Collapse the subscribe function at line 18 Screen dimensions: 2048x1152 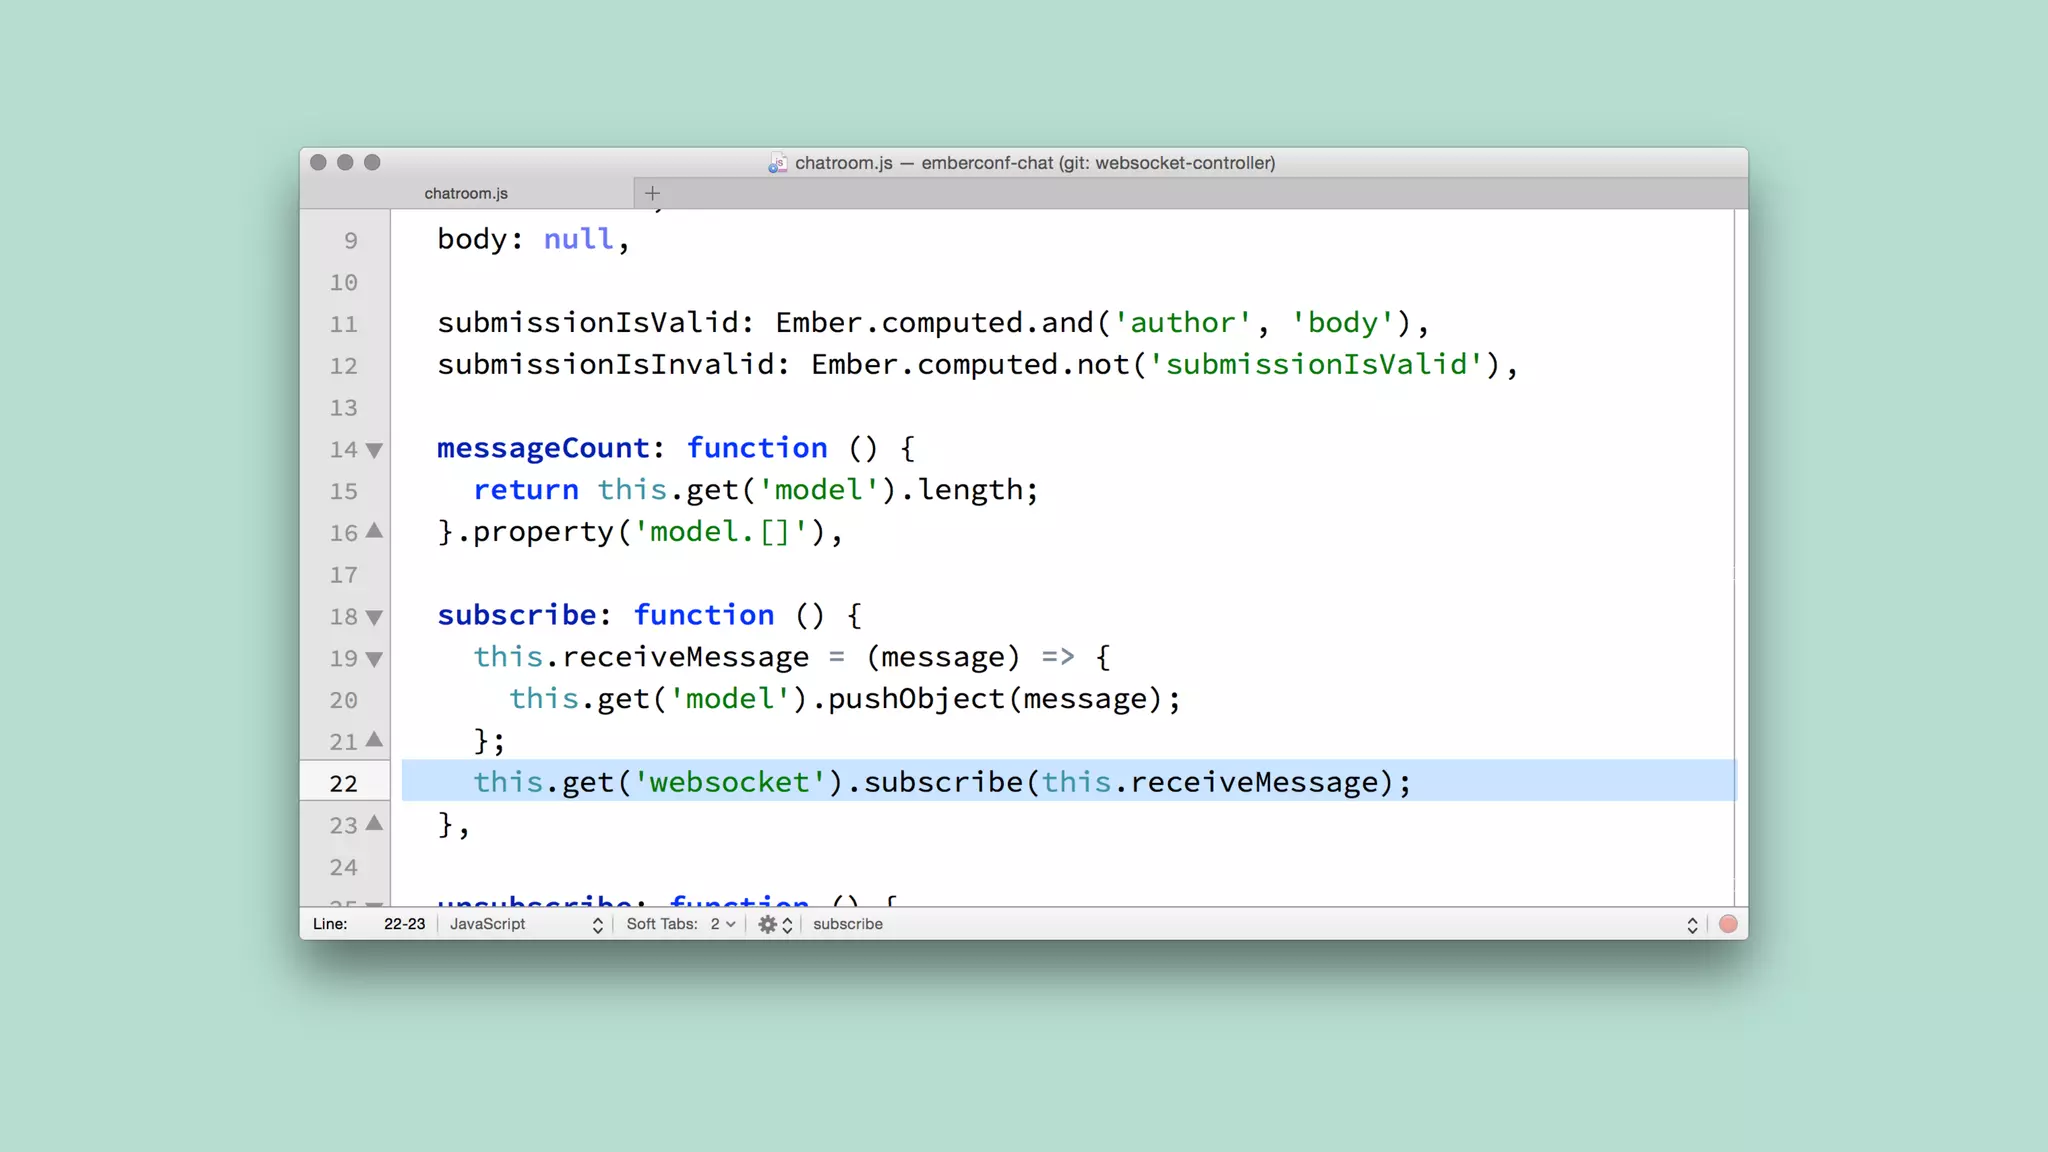pos(374,617)
